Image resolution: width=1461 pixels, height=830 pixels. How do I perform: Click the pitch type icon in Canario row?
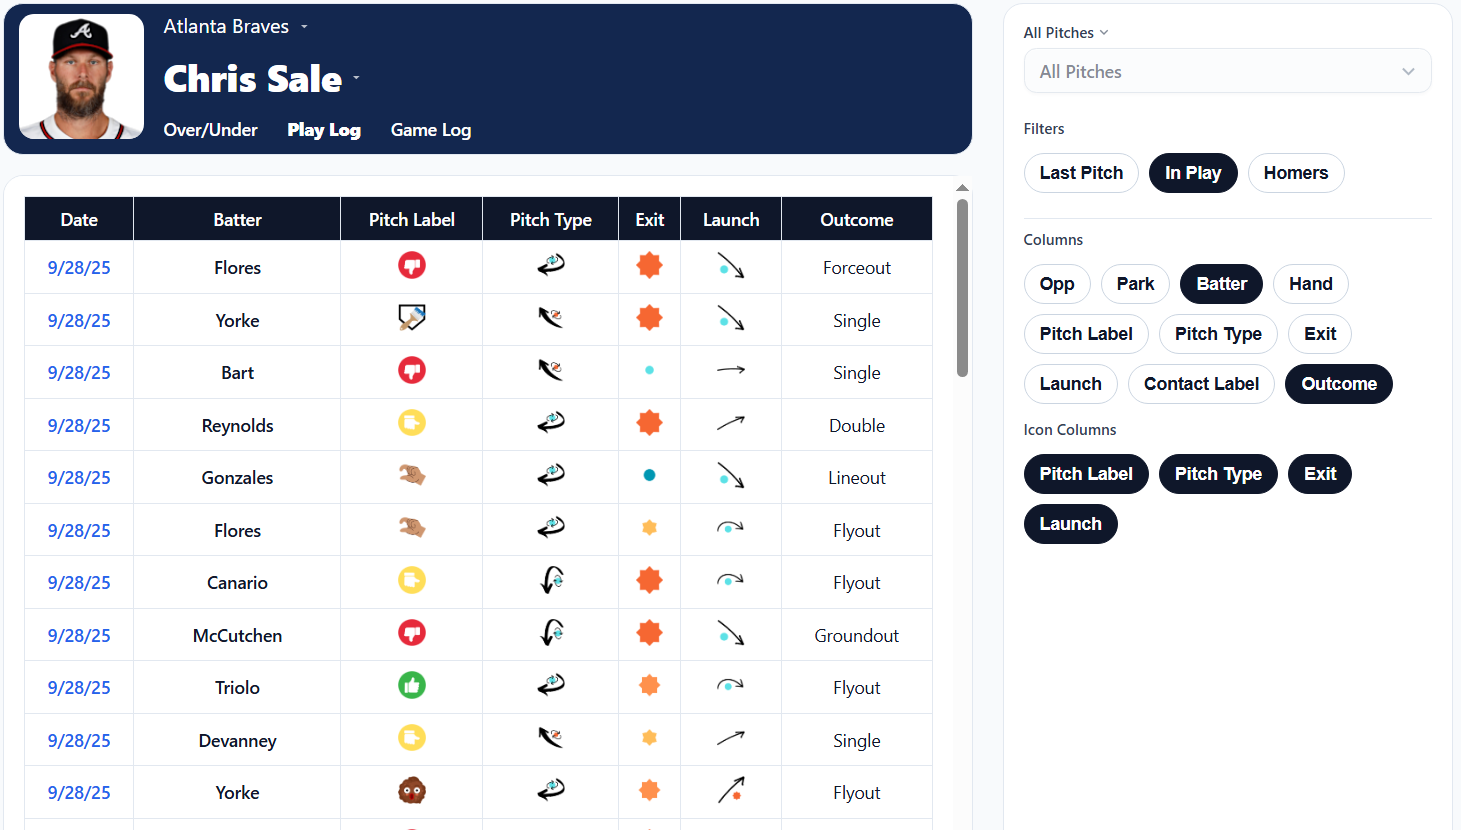[551, 581]
